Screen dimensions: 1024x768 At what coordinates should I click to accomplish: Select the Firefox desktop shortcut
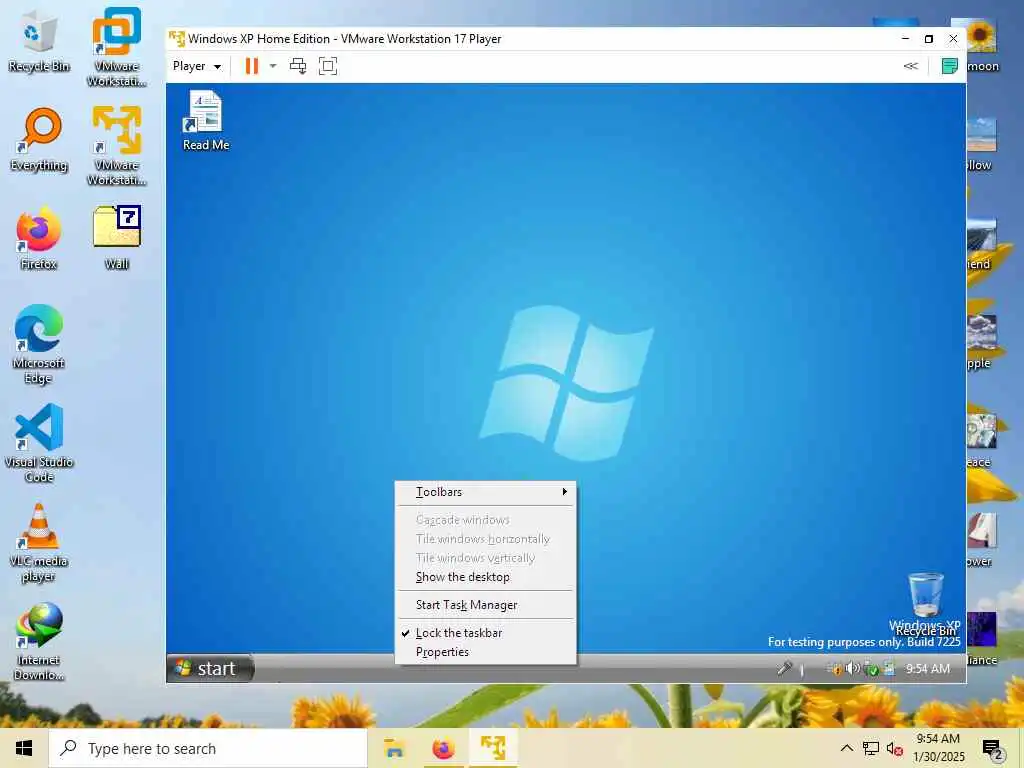[39, 238]
